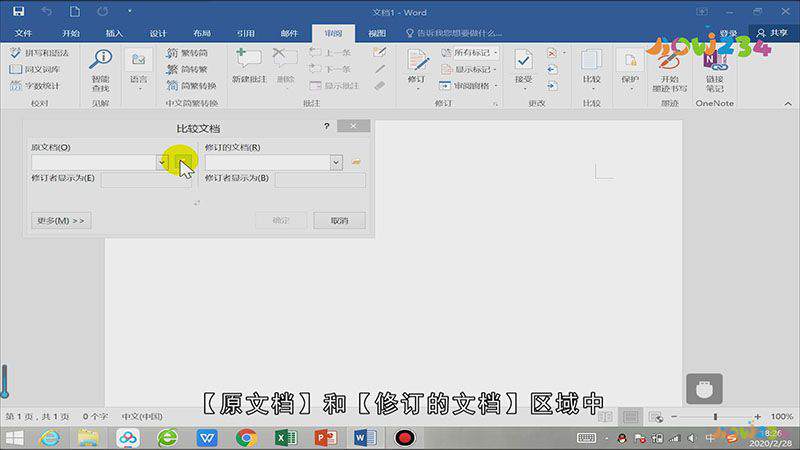Open the 审阅窗格 reviewing pane dropdown
Screen dimensions: 800x450
point(469,86)
